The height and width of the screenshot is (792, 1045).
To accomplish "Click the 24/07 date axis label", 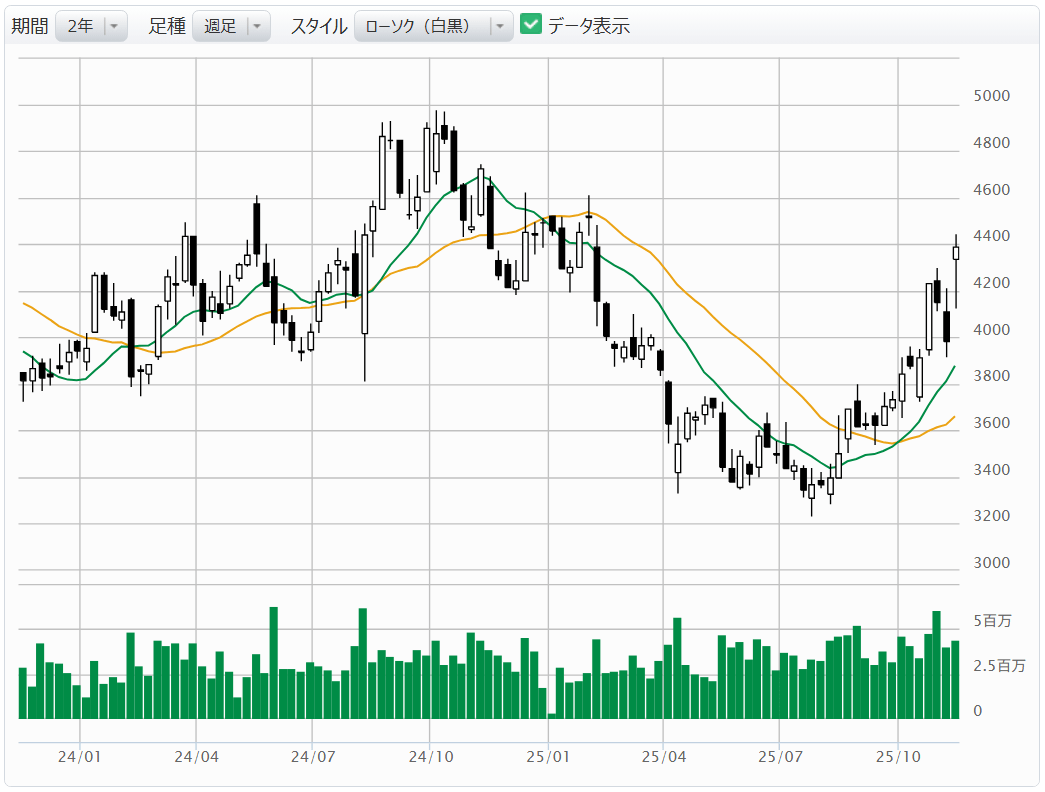I will [x=313, y=759].
